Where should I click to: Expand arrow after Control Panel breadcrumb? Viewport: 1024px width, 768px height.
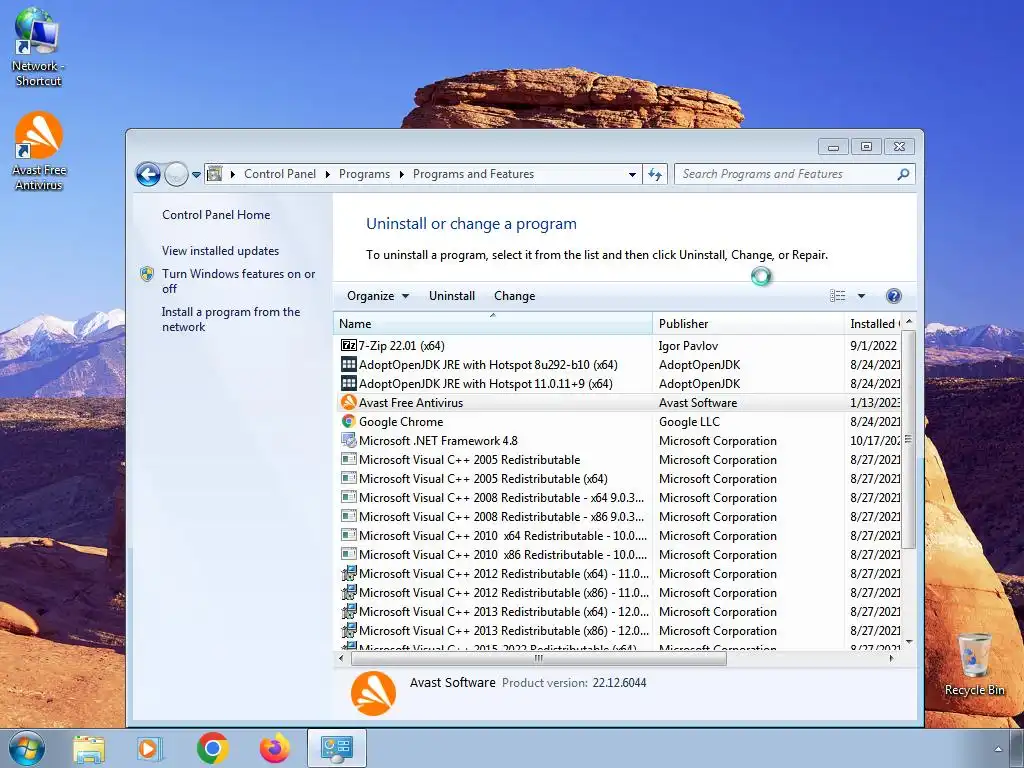point(327,174)
